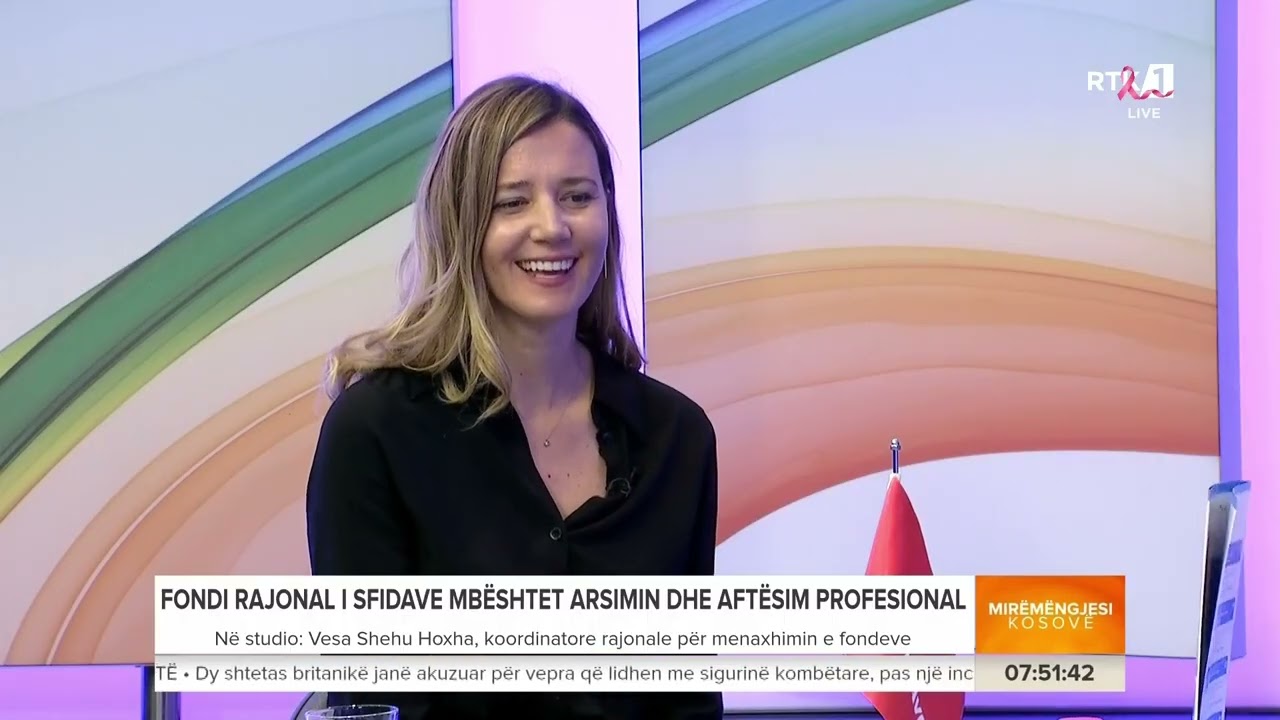Viewport: 1280px width, 720px height.
Task: Click the orange "Mirëmëngjesi Kosovë" program logo
Action: [1050, 615]
